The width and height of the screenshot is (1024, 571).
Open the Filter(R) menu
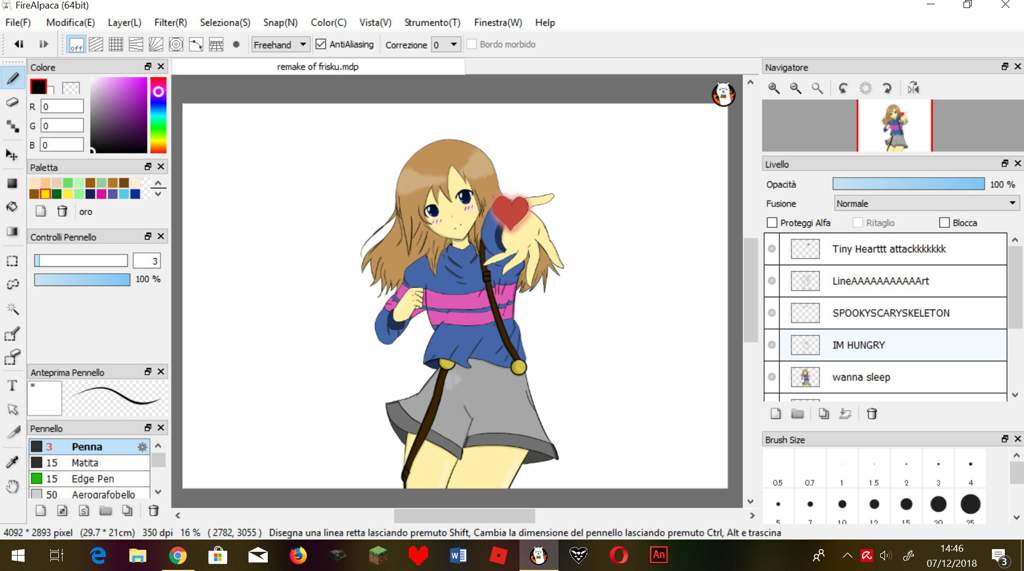(170, 22)
